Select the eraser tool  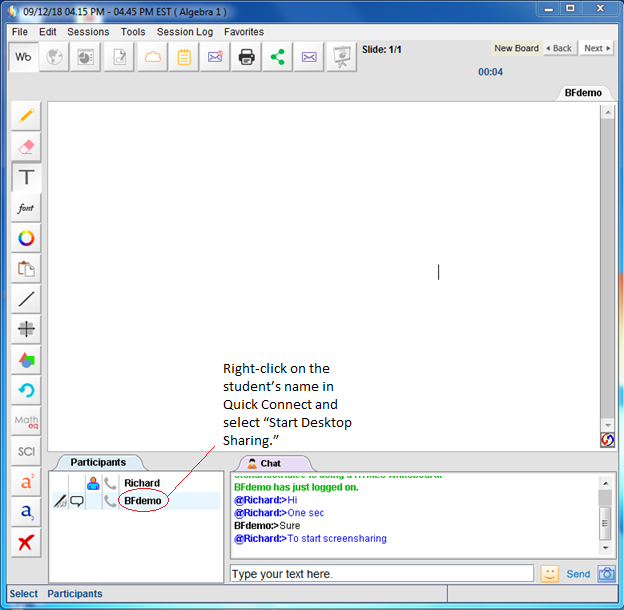tap(26, 147)
